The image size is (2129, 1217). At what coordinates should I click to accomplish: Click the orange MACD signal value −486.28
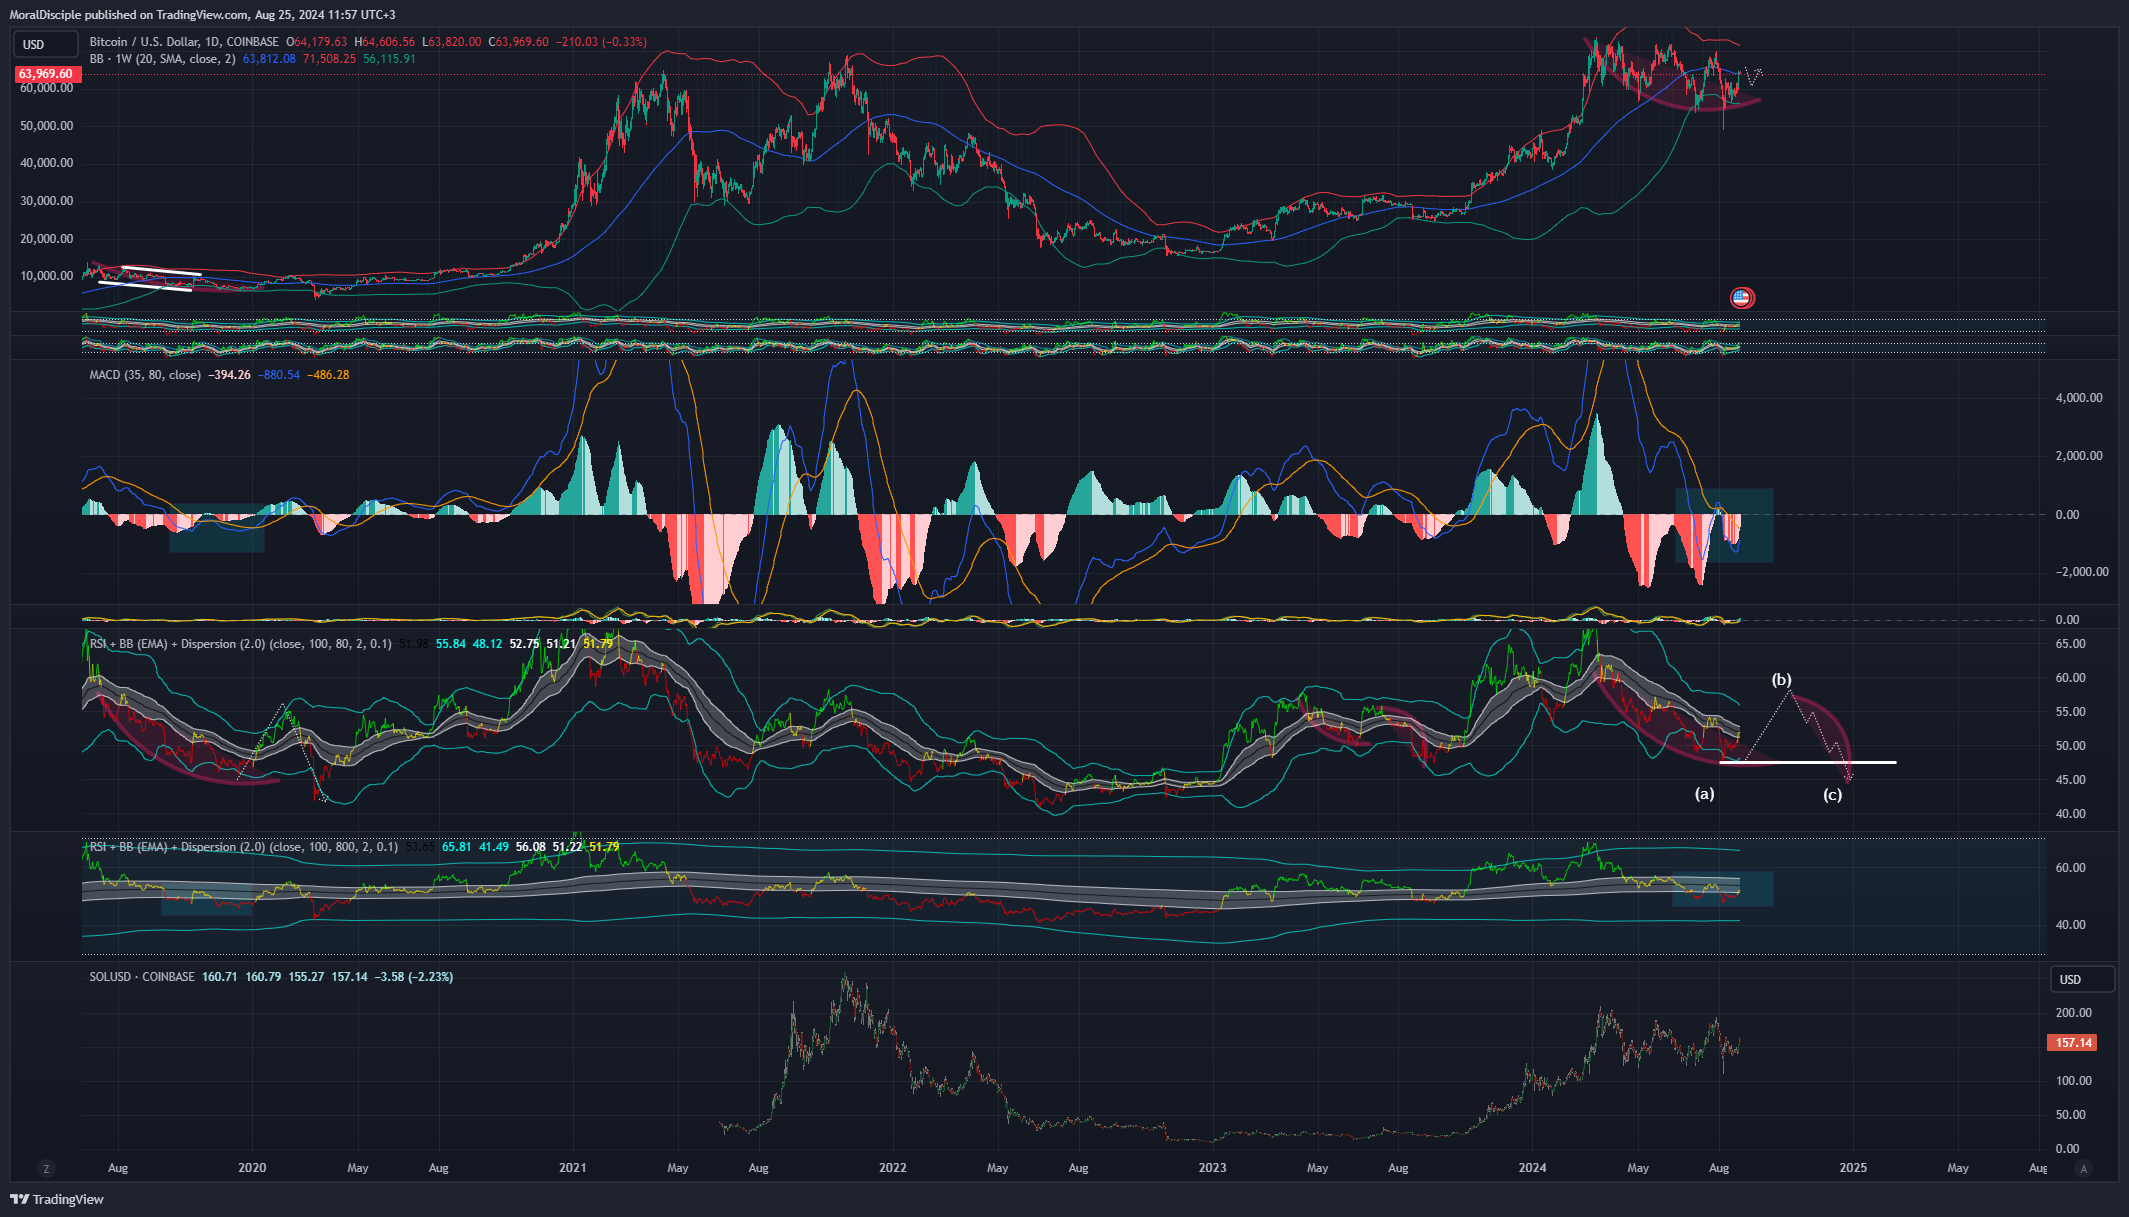coord(328,375)
